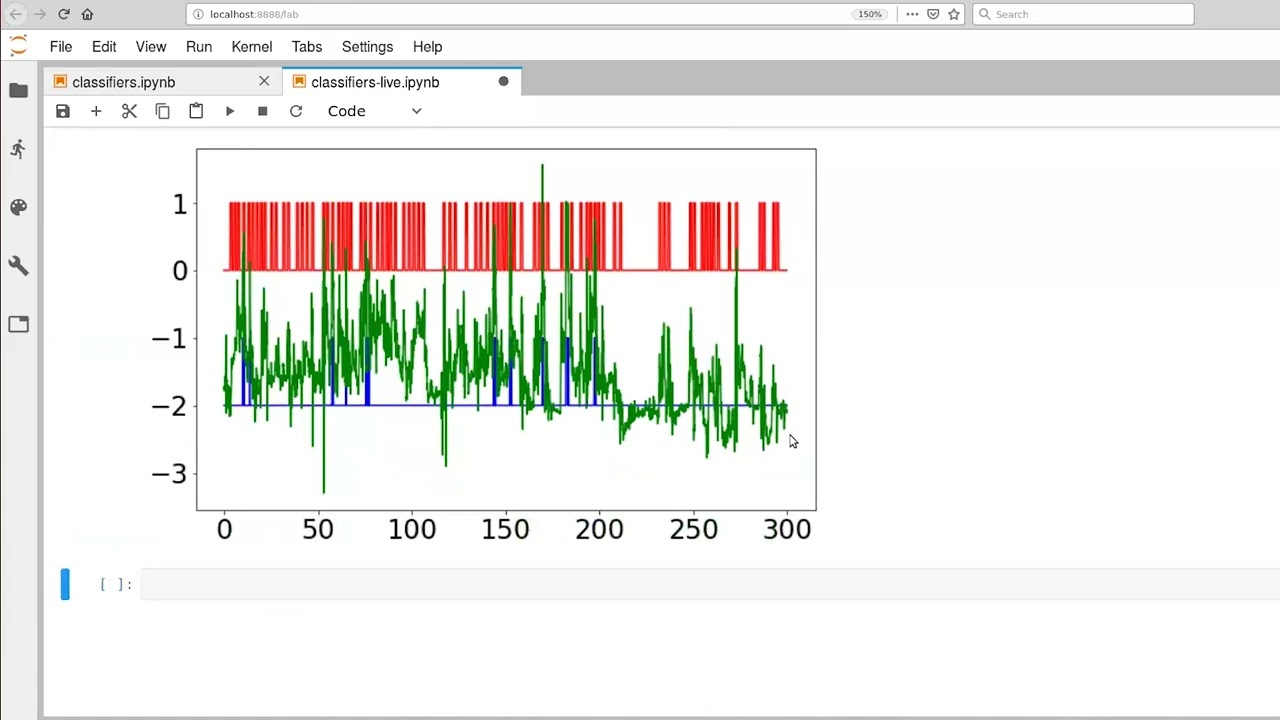The height and width of the screenshot is (720, 1280).
Task: Click the browser Search box
Action: [1083, 14]
